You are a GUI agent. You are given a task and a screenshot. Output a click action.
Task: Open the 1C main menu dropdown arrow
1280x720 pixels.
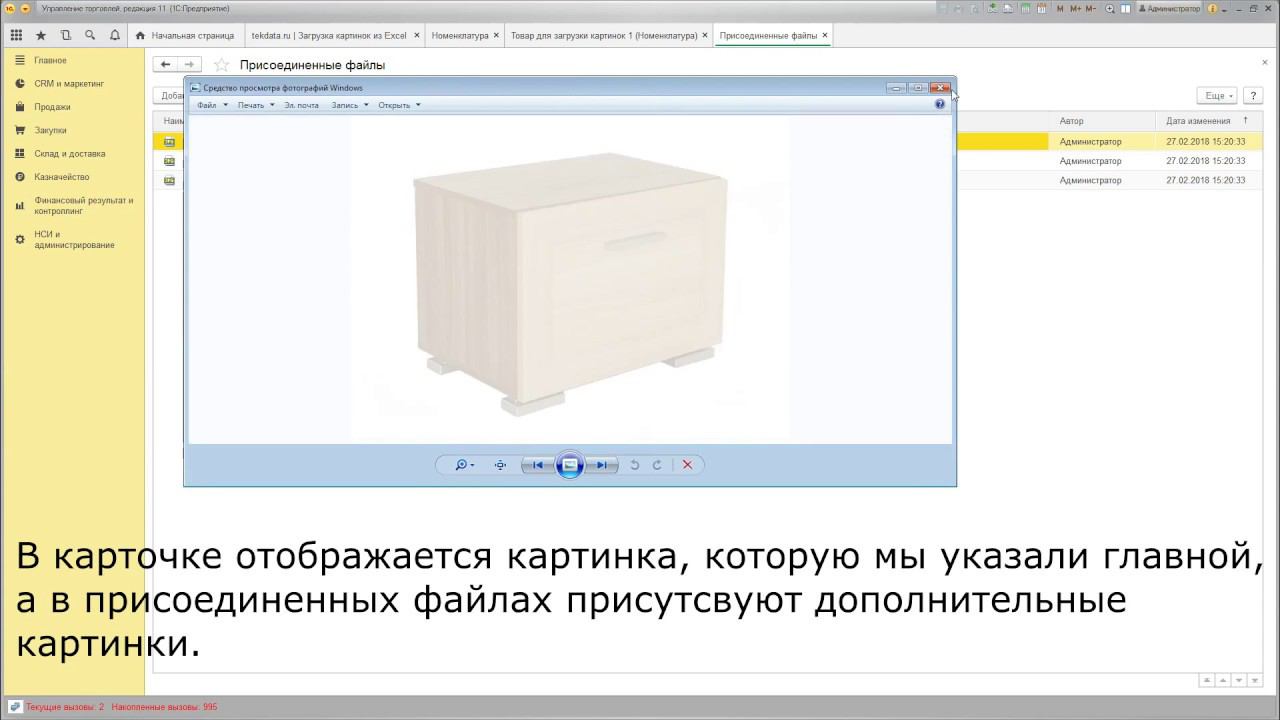tap(25, 8)
